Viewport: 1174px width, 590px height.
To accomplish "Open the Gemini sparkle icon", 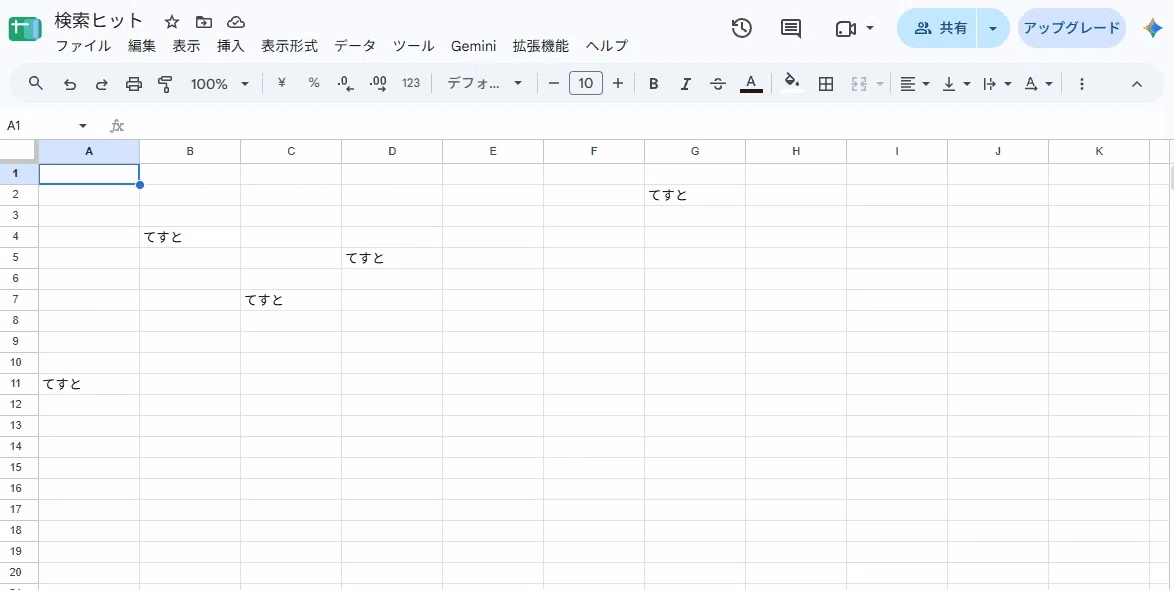I will point(1152,28).
